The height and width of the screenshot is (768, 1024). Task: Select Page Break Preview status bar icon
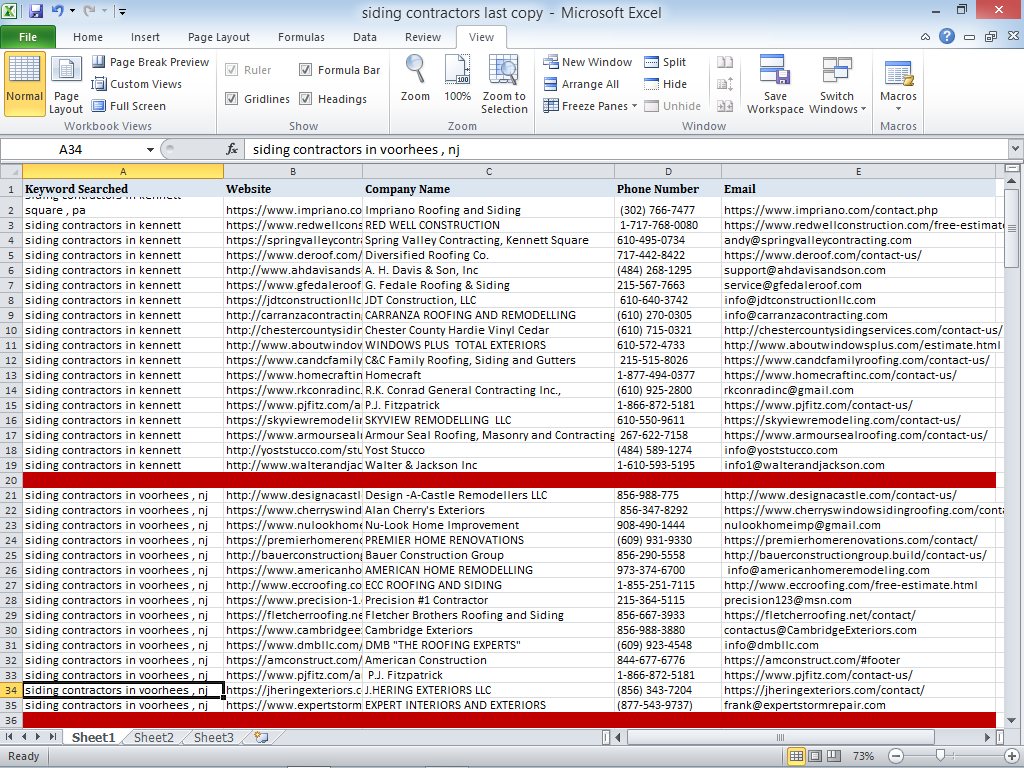(834, 756)
